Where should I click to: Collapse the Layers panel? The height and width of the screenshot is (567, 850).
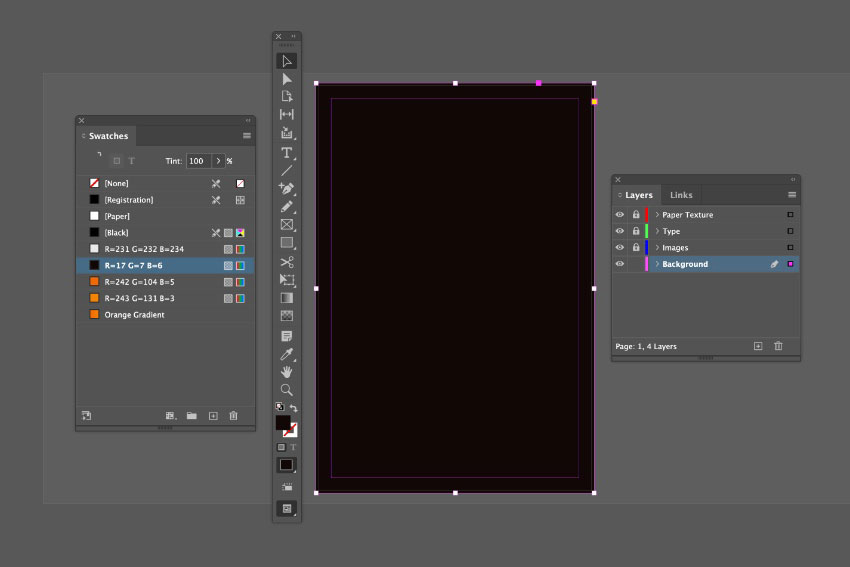(x=793, y=179)
